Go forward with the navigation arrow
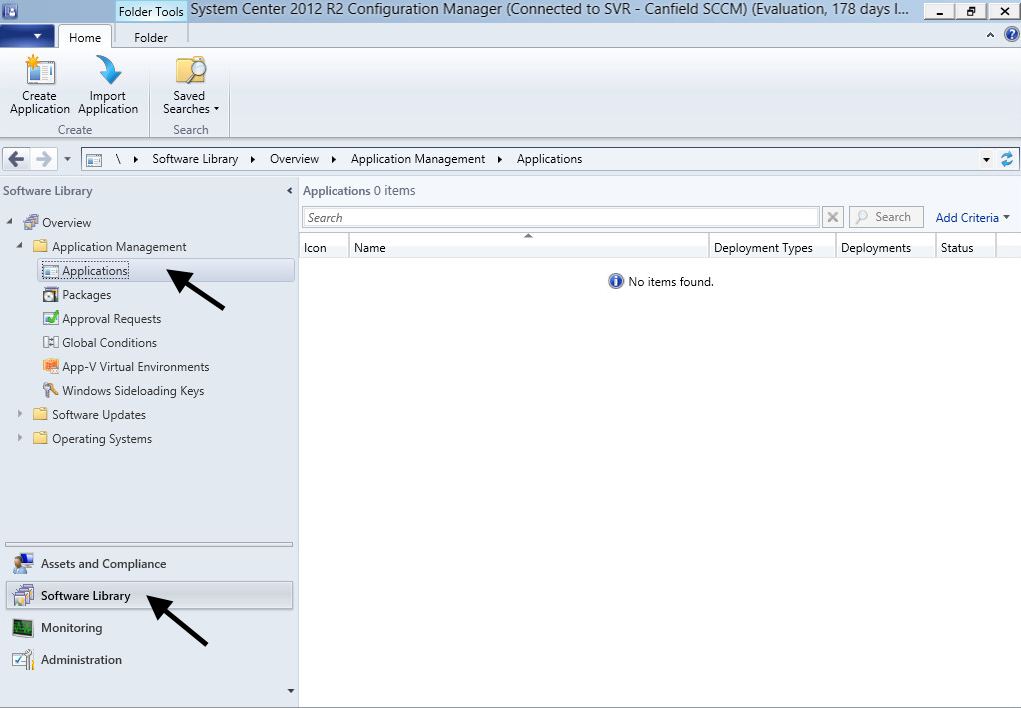This screenshot has width=1021, height=708. click(x=43, y=159)
